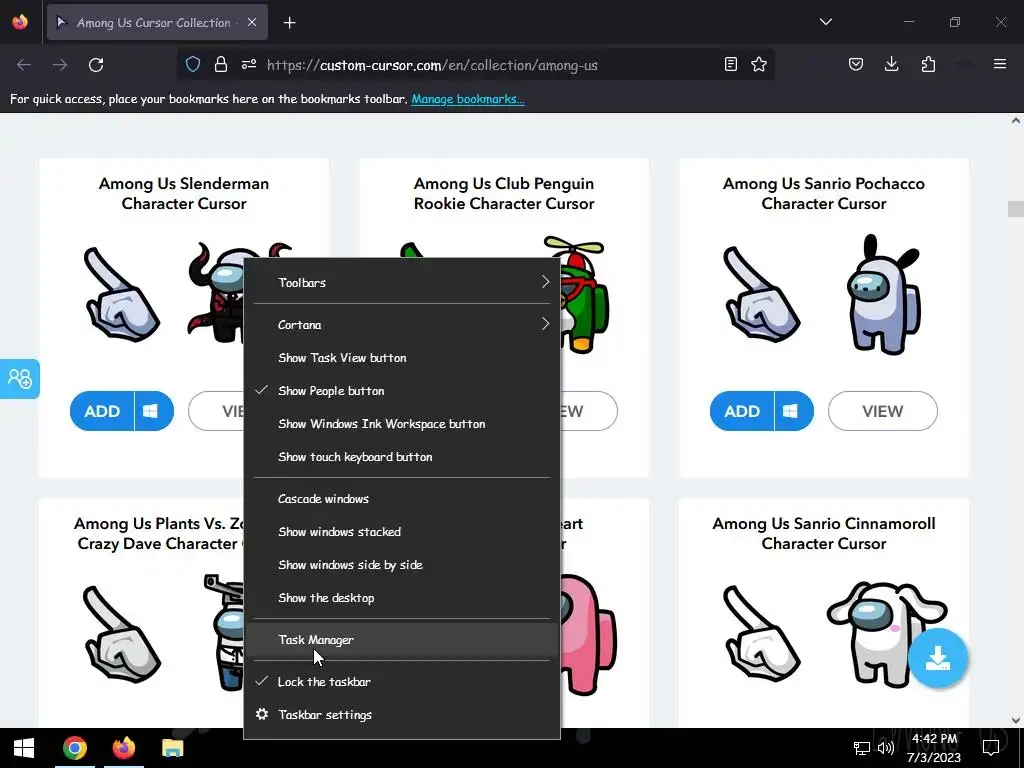Image resolution: width=1024 pixels, height=768 pixels.
Task: Open Taskbar settings
Action: pyautogui.click(x=402, y=714)
